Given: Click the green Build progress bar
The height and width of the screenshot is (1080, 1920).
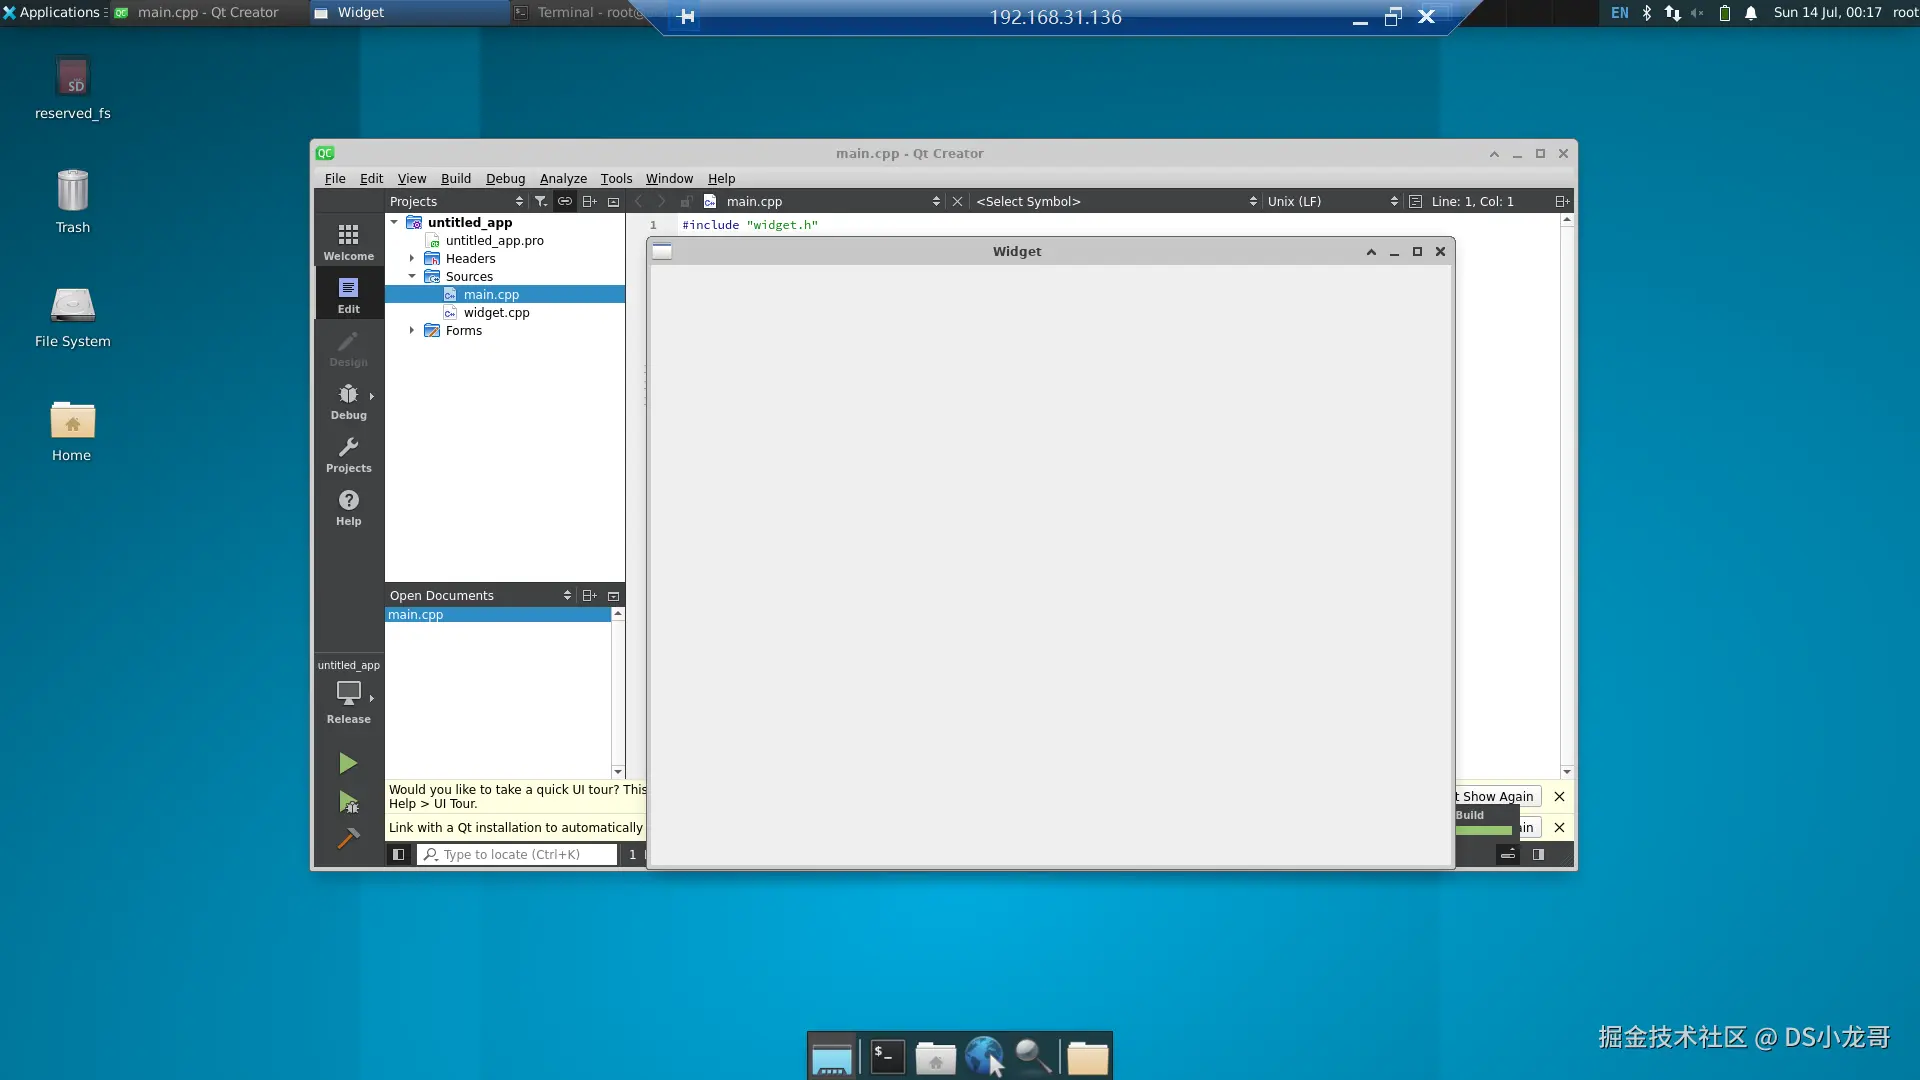Looking at the screenshot, I should click(1484, 830).
